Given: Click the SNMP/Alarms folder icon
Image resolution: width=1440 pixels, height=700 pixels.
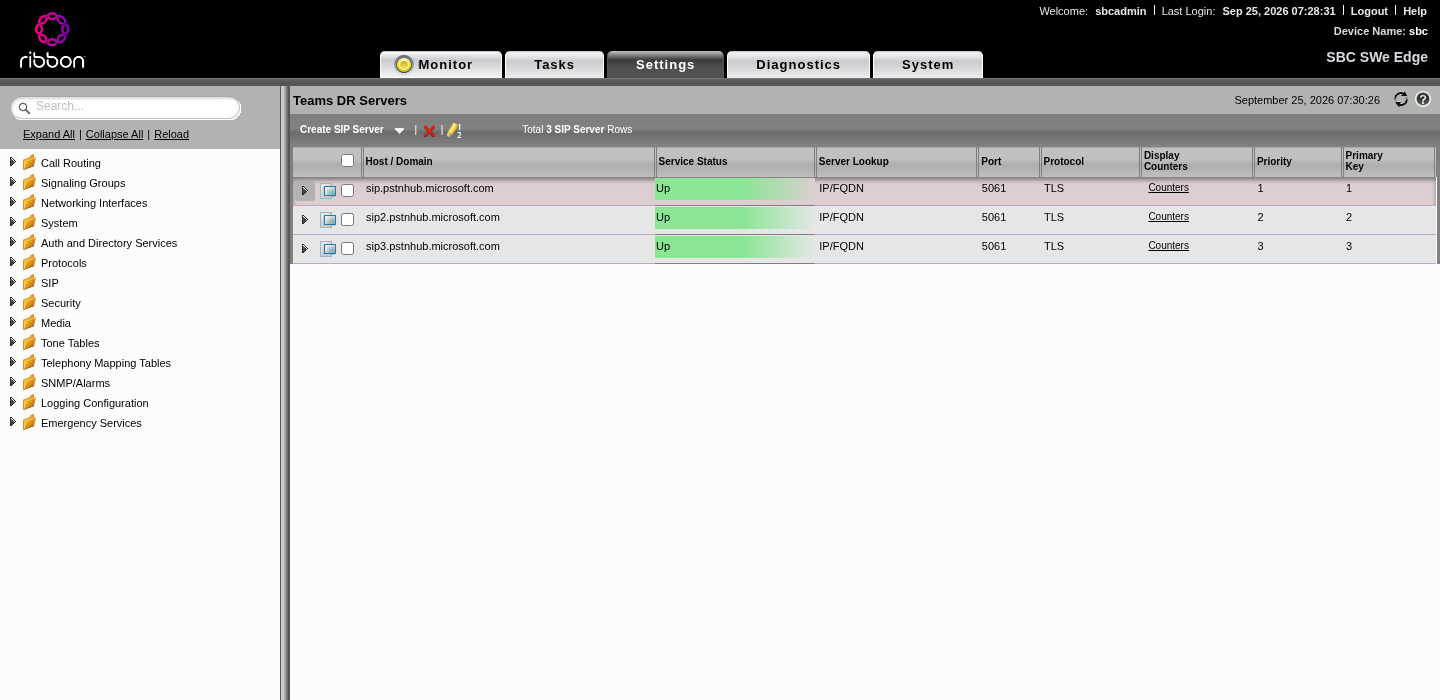Looking at the screenshot, I should [29, 382].
